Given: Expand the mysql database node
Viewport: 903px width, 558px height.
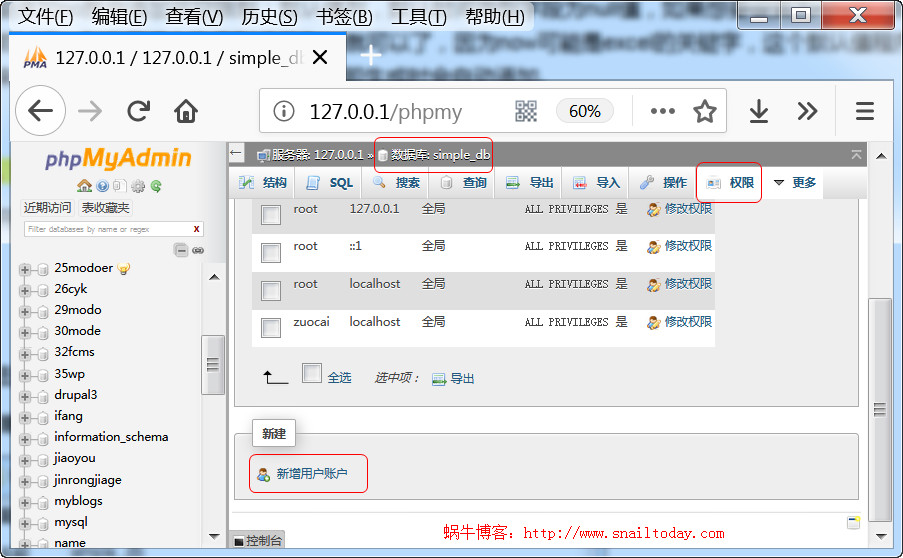Looking at the screenshot, I should [24, 523].
